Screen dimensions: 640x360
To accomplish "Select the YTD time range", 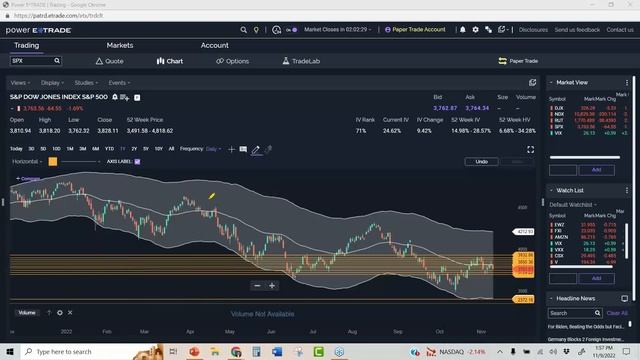I will click(x=109, y=149).
